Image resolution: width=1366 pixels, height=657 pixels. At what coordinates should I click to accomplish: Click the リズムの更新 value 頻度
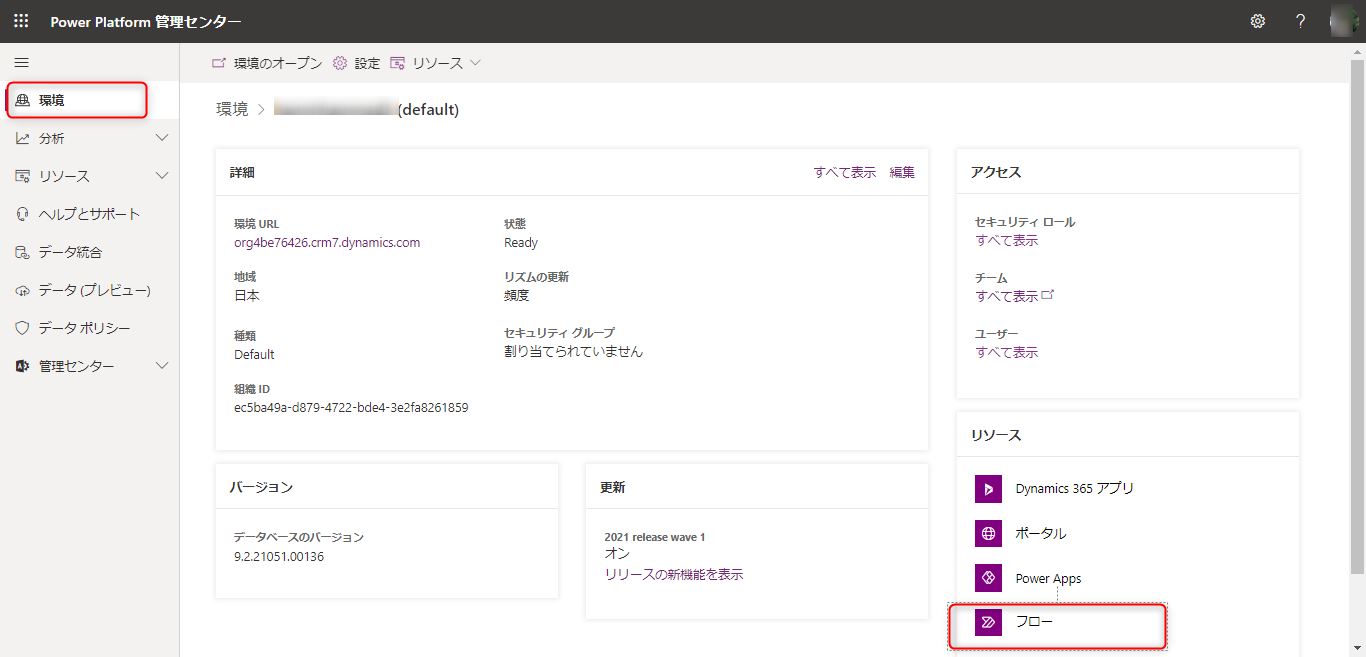click(517, 296)
